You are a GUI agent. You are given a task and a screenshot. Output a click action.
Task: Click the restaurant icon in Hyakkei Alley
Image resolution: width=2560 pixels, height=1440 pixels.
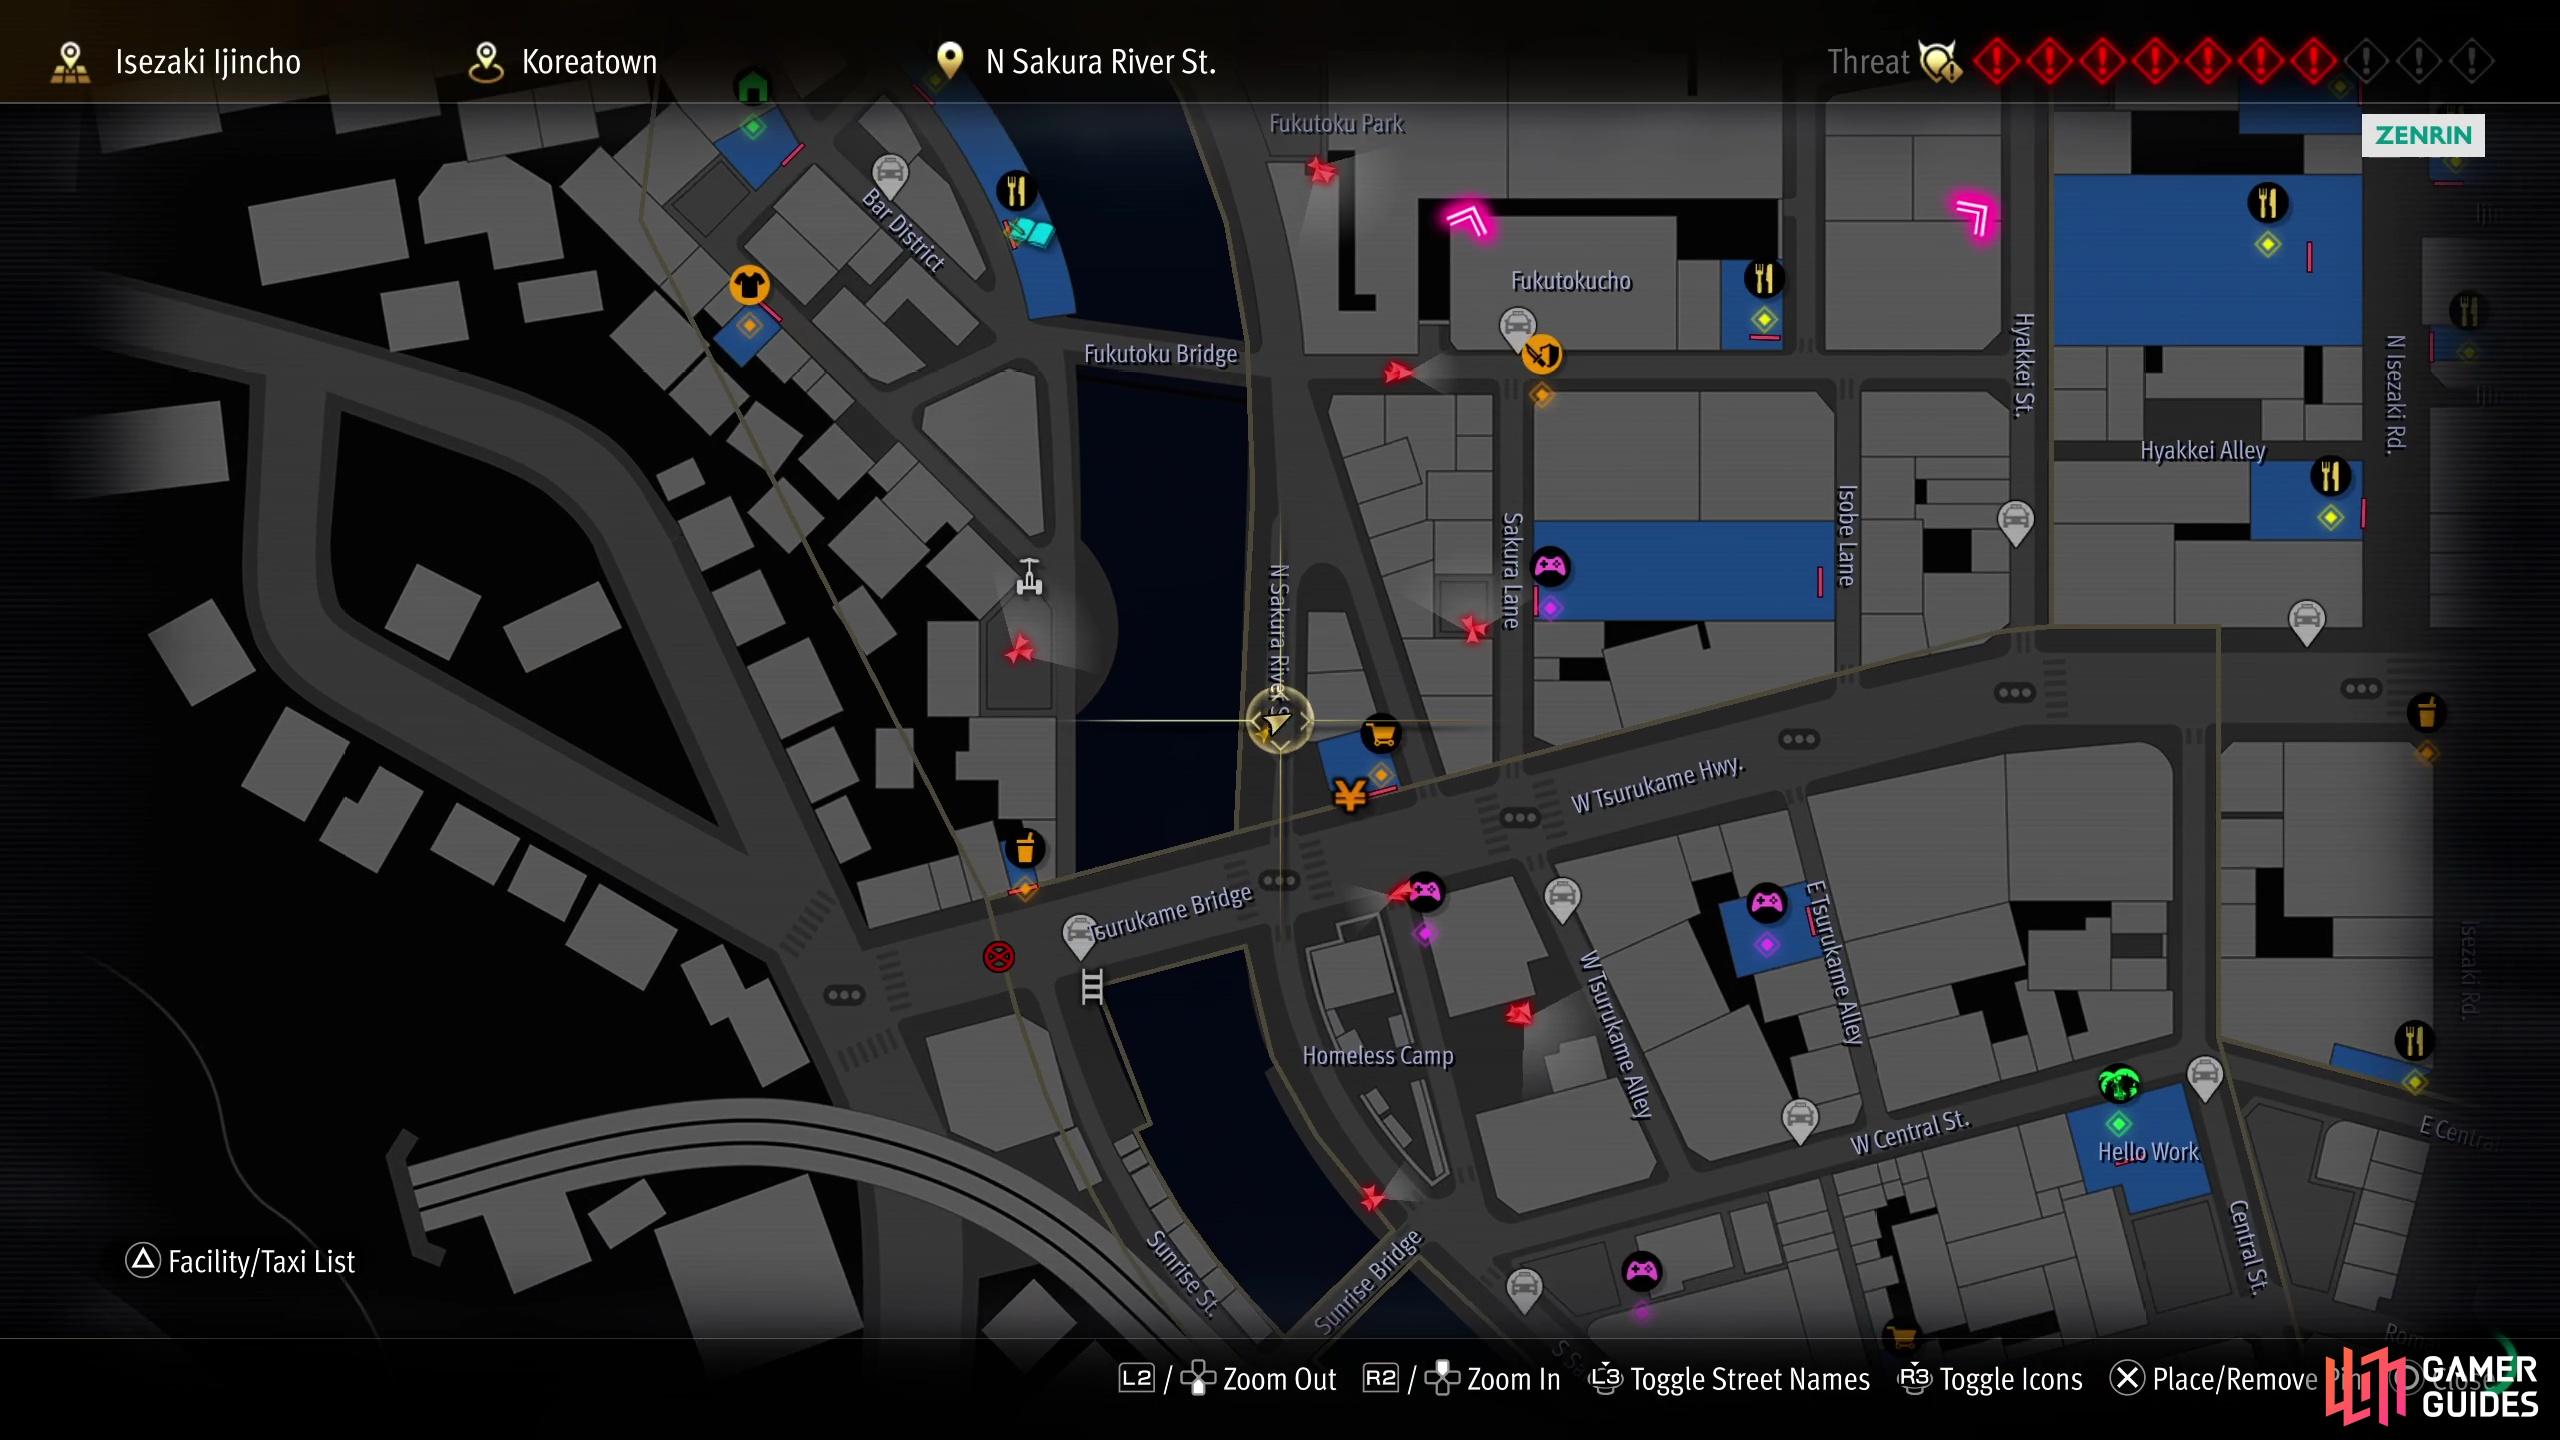pyautogui.click(x=2331, y=476)
